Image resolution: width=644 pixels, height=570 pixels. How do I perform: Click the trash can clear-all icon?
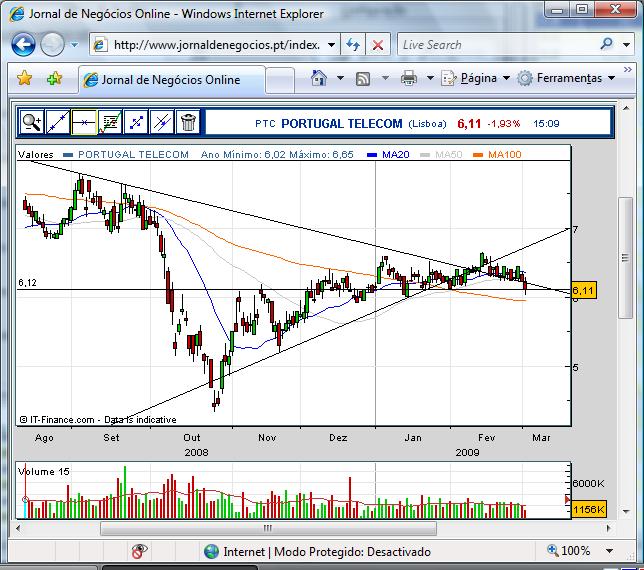[188, 122]
